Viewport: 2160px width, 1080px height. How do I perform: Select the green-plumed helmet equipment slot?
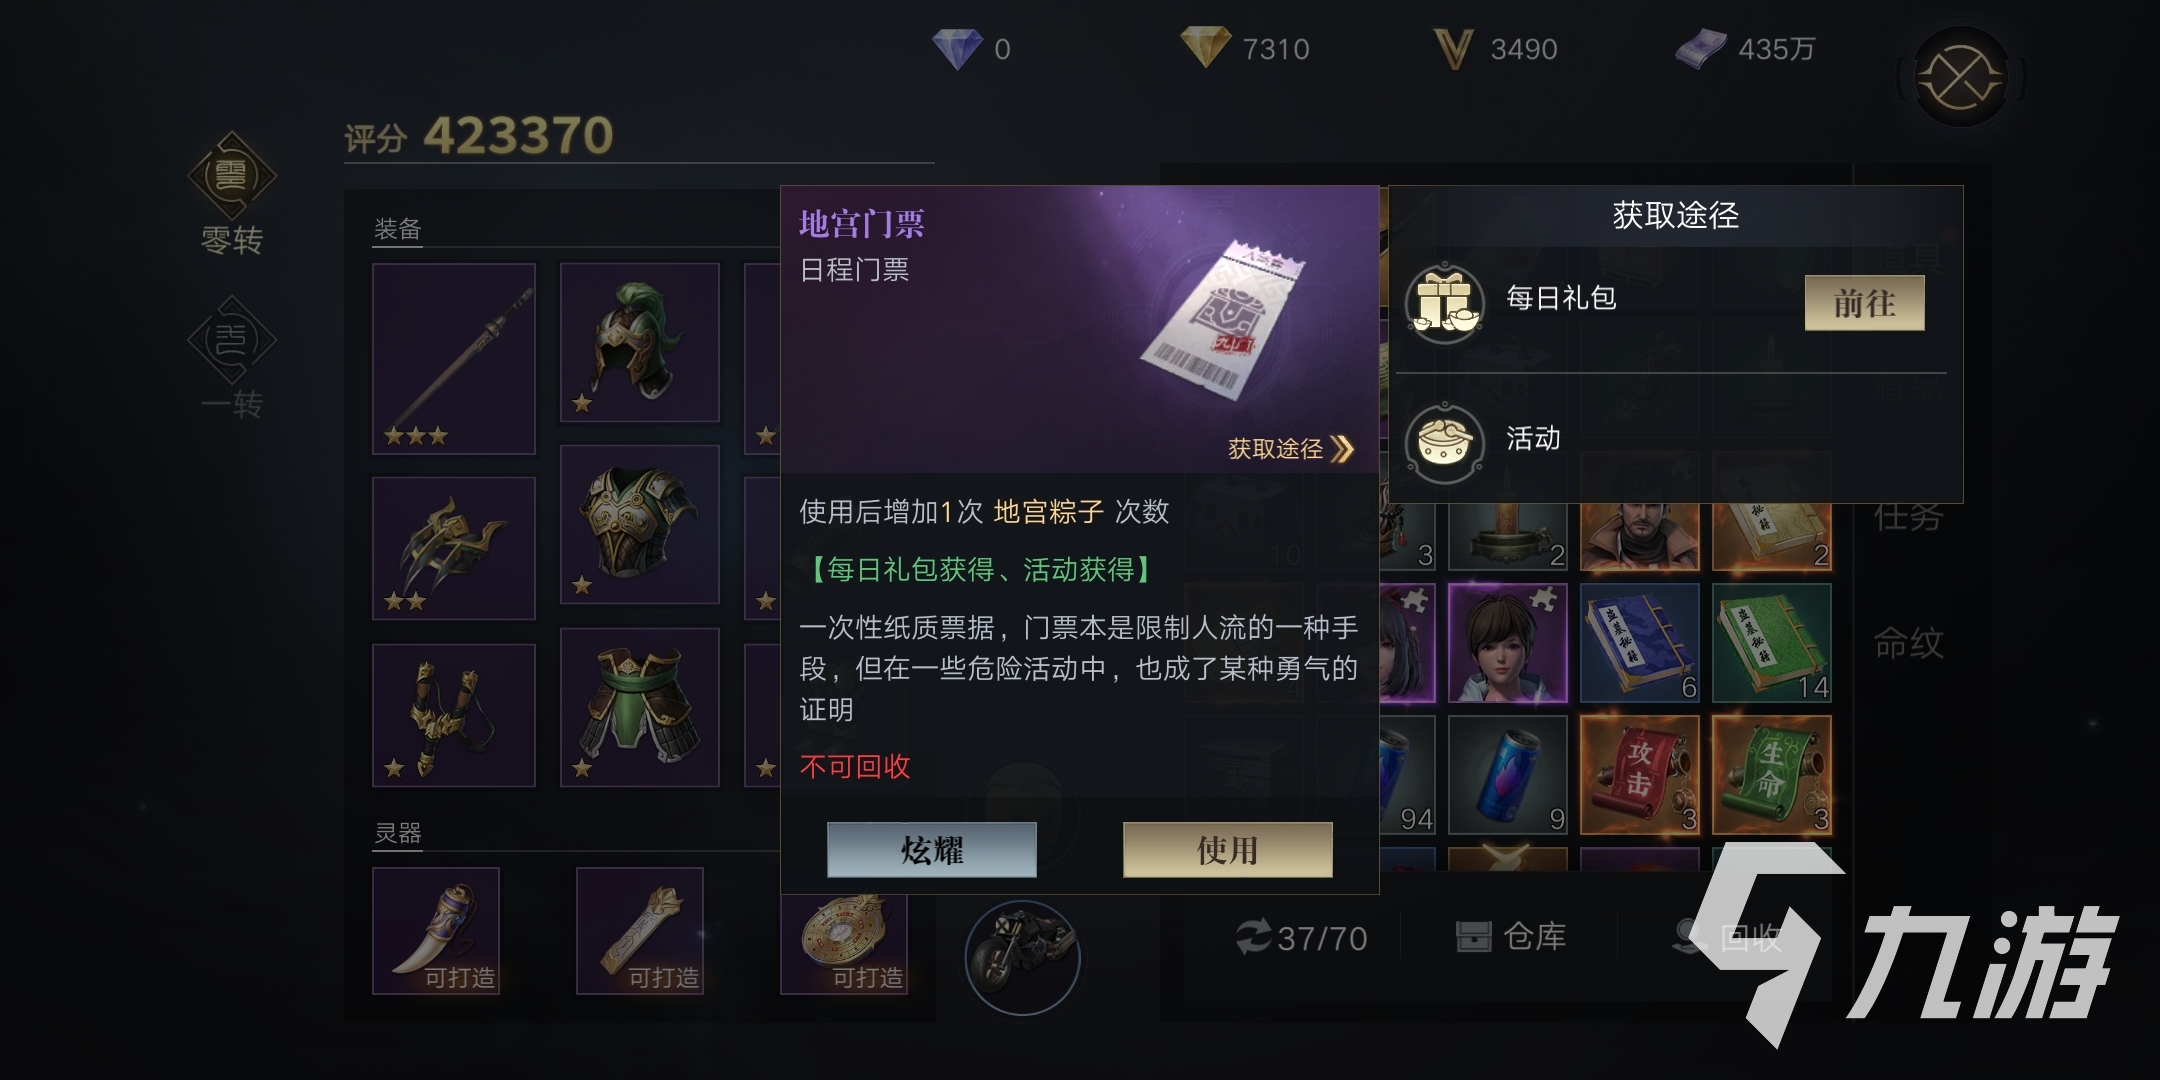(x=640, y=342)
